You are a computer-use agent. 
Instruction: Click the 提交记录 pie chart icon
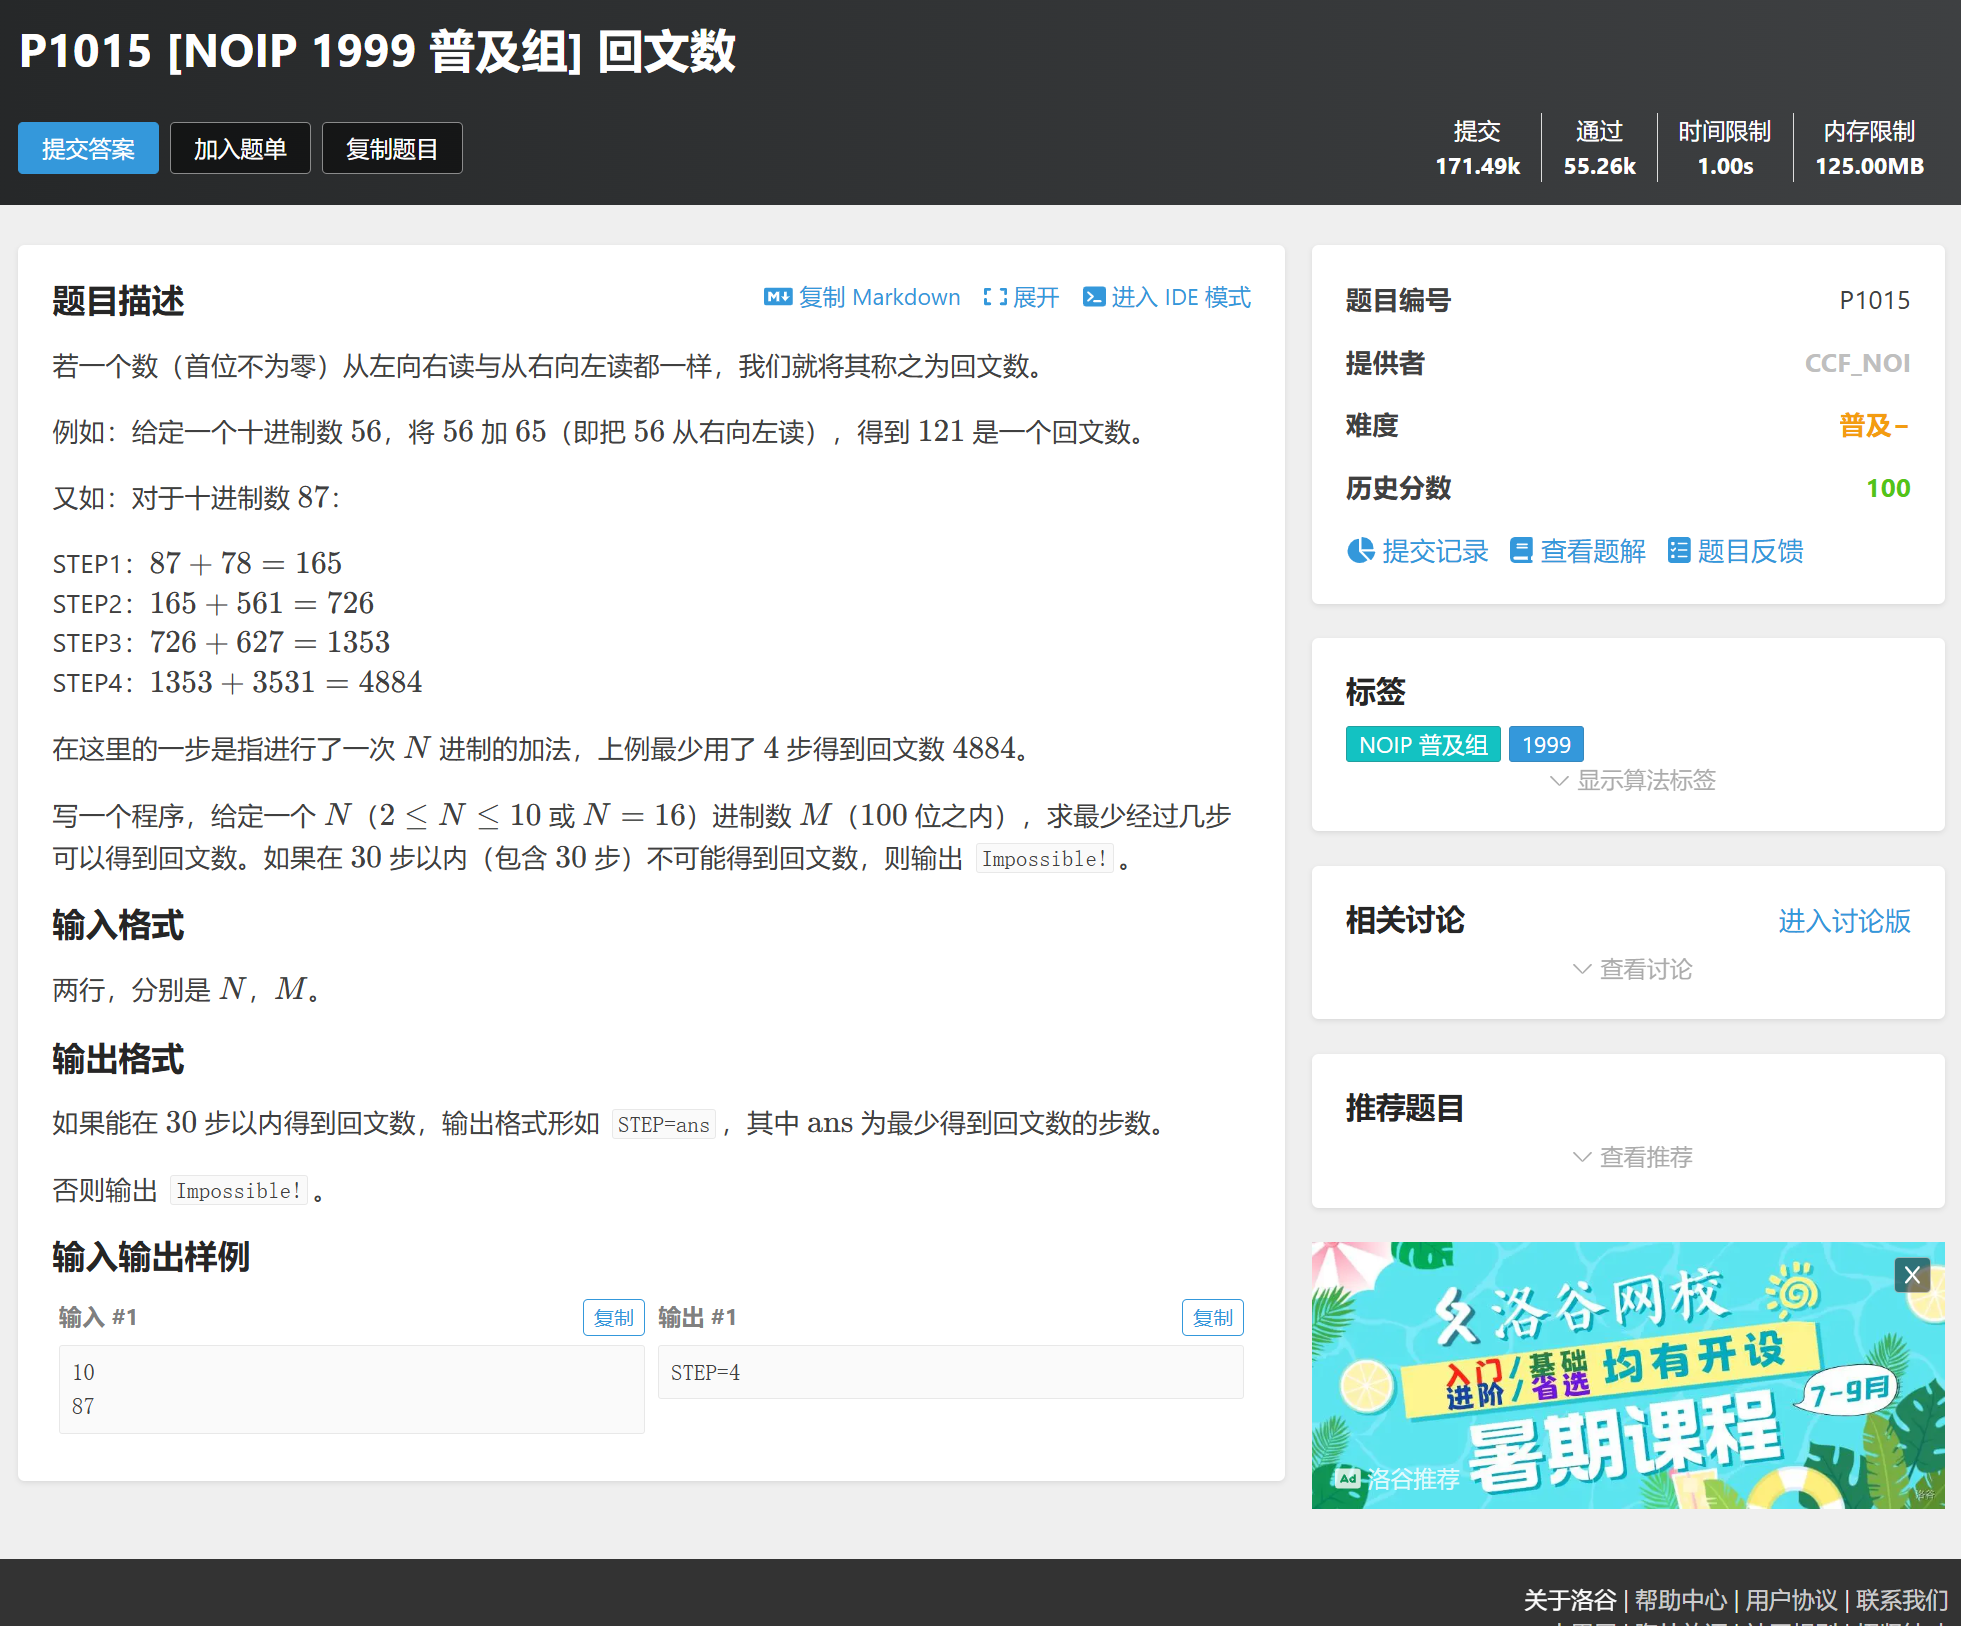[1360, 551]
